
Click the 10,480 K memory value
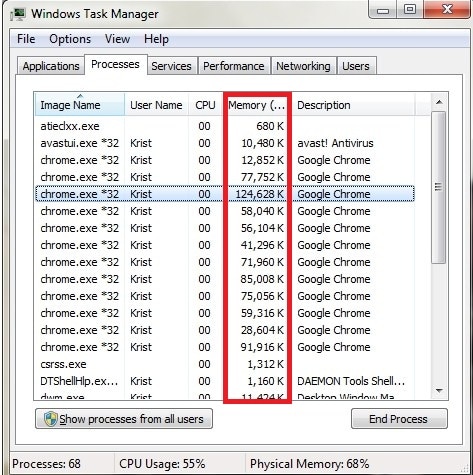click(x=263, y=143)
